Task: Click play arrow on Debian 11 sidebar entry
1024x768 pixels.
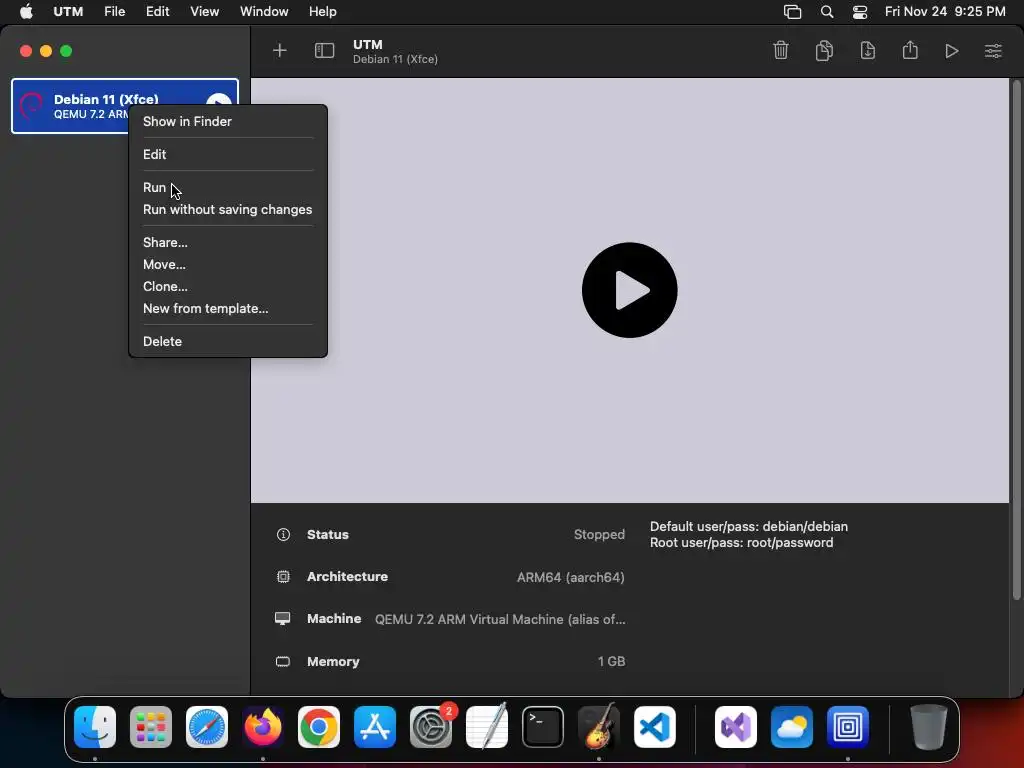Action: tap(219, 99)
